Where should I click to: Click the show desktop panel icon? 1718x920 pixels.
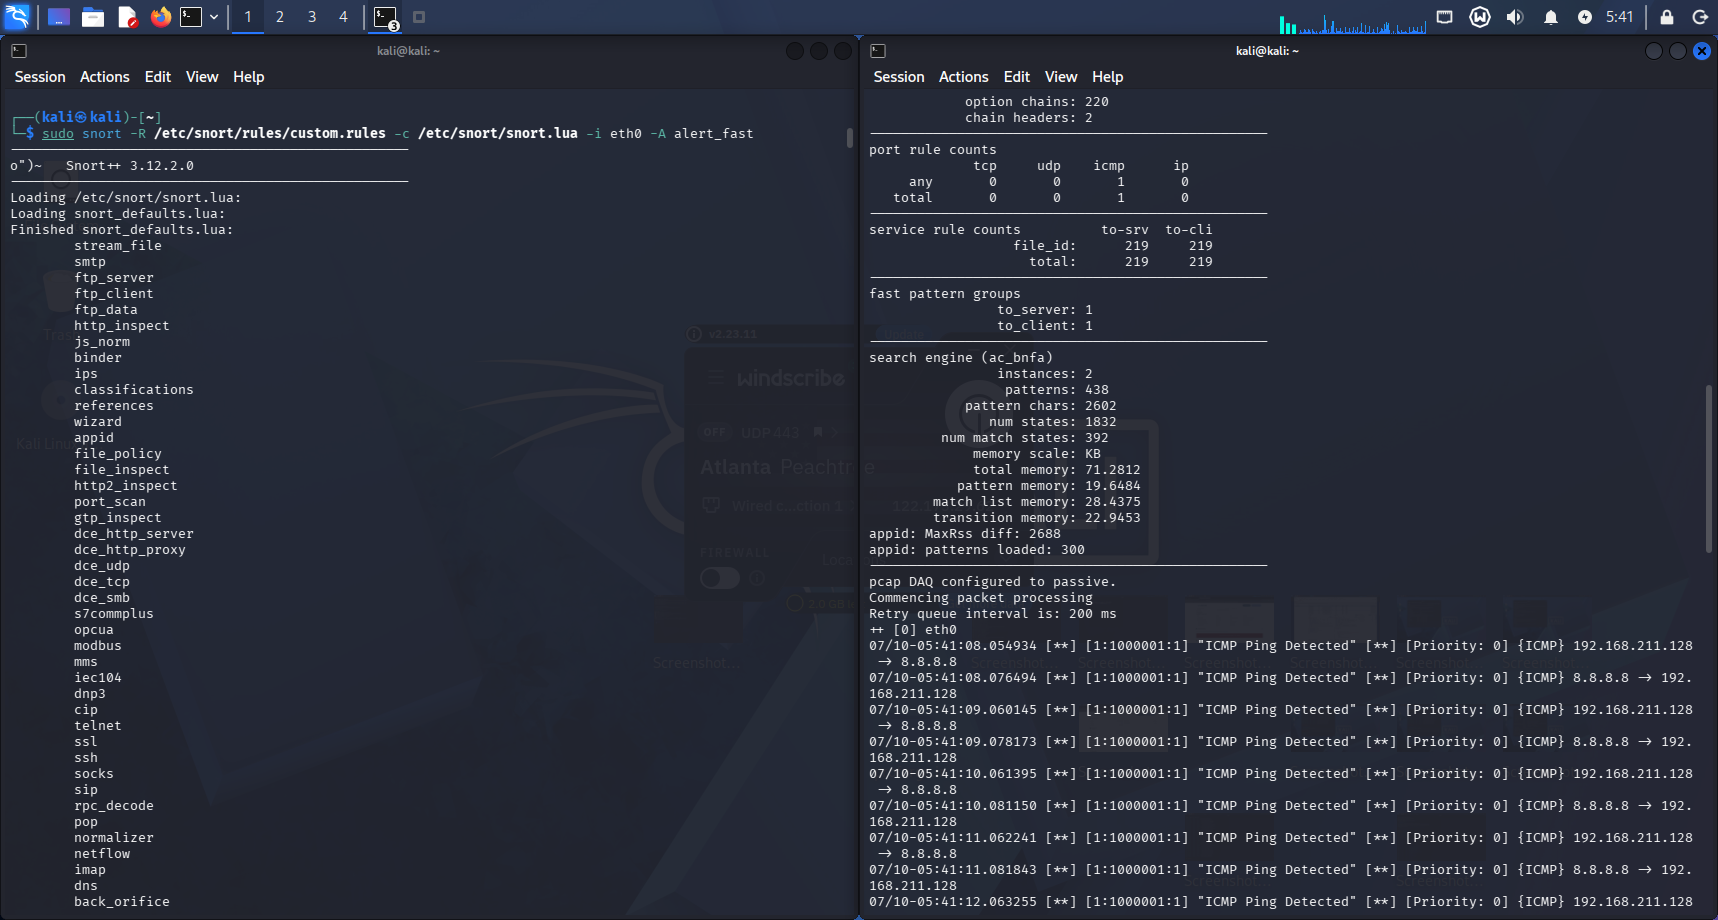(59, 17)
